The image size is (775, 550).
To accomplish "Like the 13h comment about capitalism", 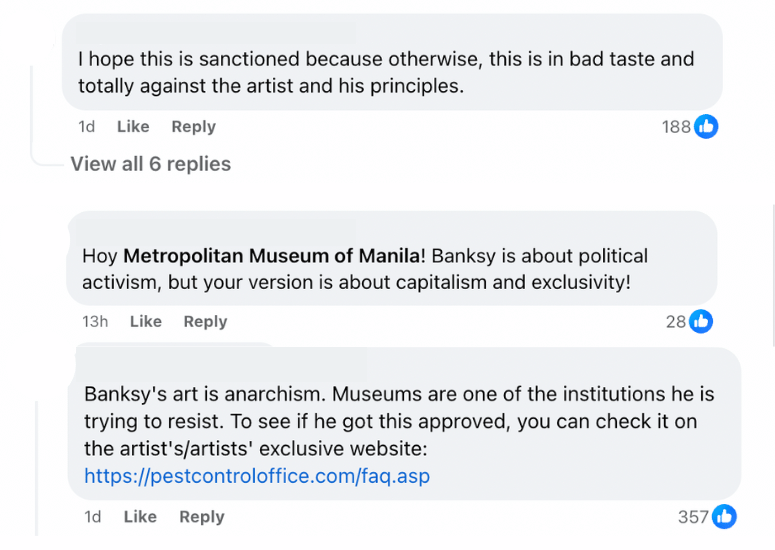I will coord(146,321).
